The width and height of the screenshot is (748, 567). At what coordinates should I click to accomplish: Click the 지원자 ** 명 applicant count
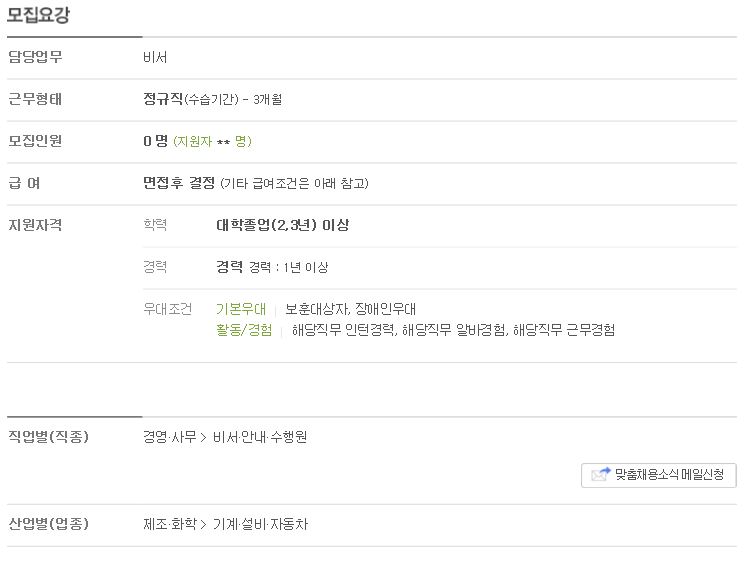212,142
